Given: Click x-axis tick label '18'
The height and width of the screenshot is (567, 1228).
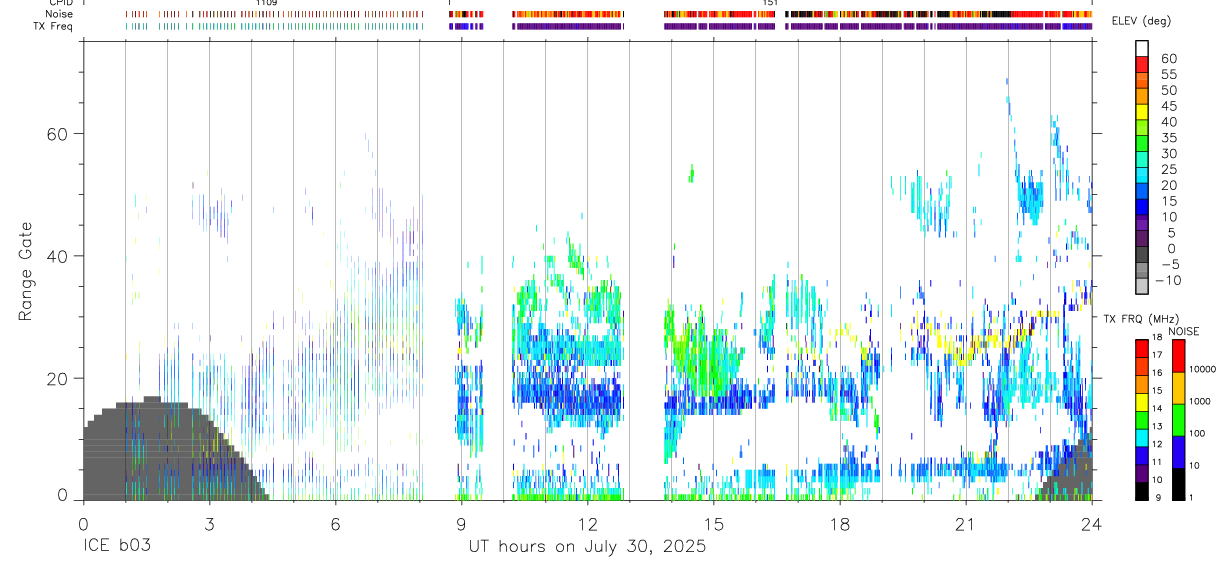Looking at the screenshot, I should pos(839,524).
